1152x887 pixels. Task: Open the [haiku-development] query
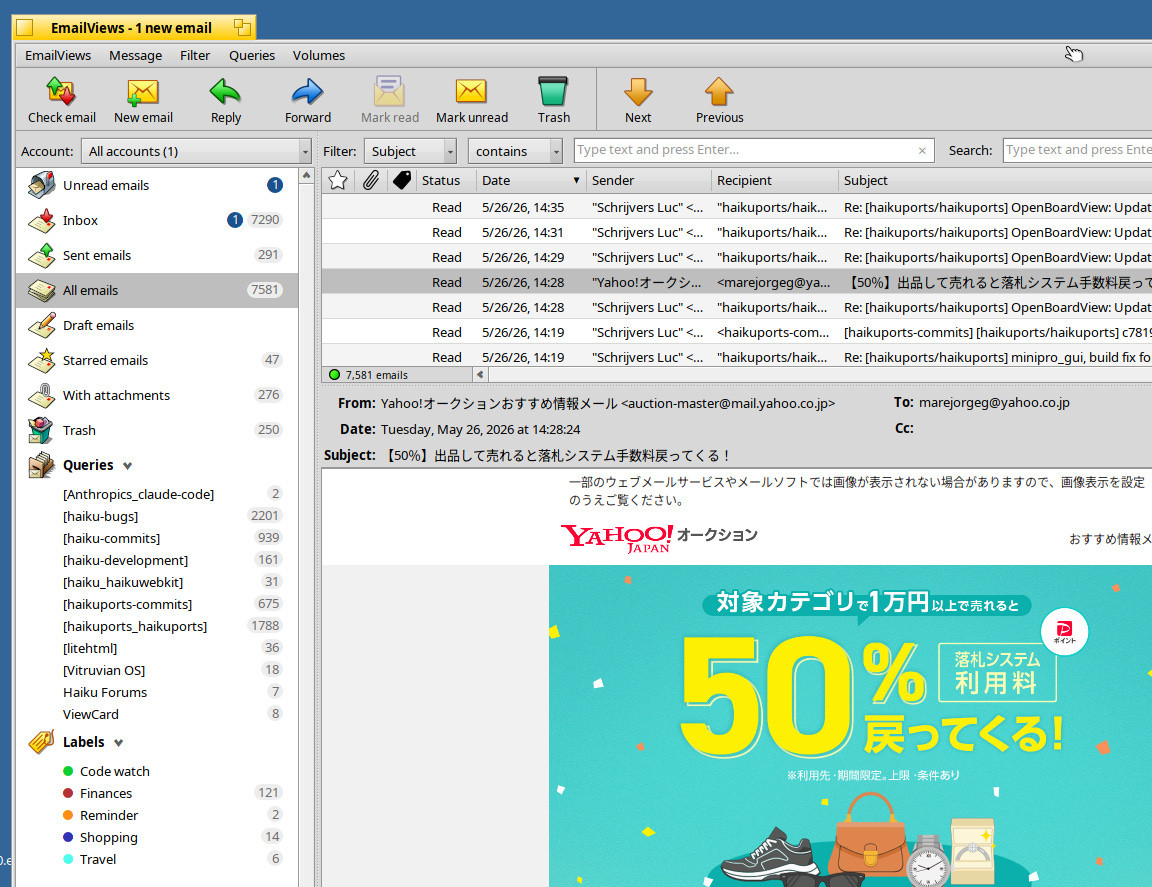coord(157,560)
